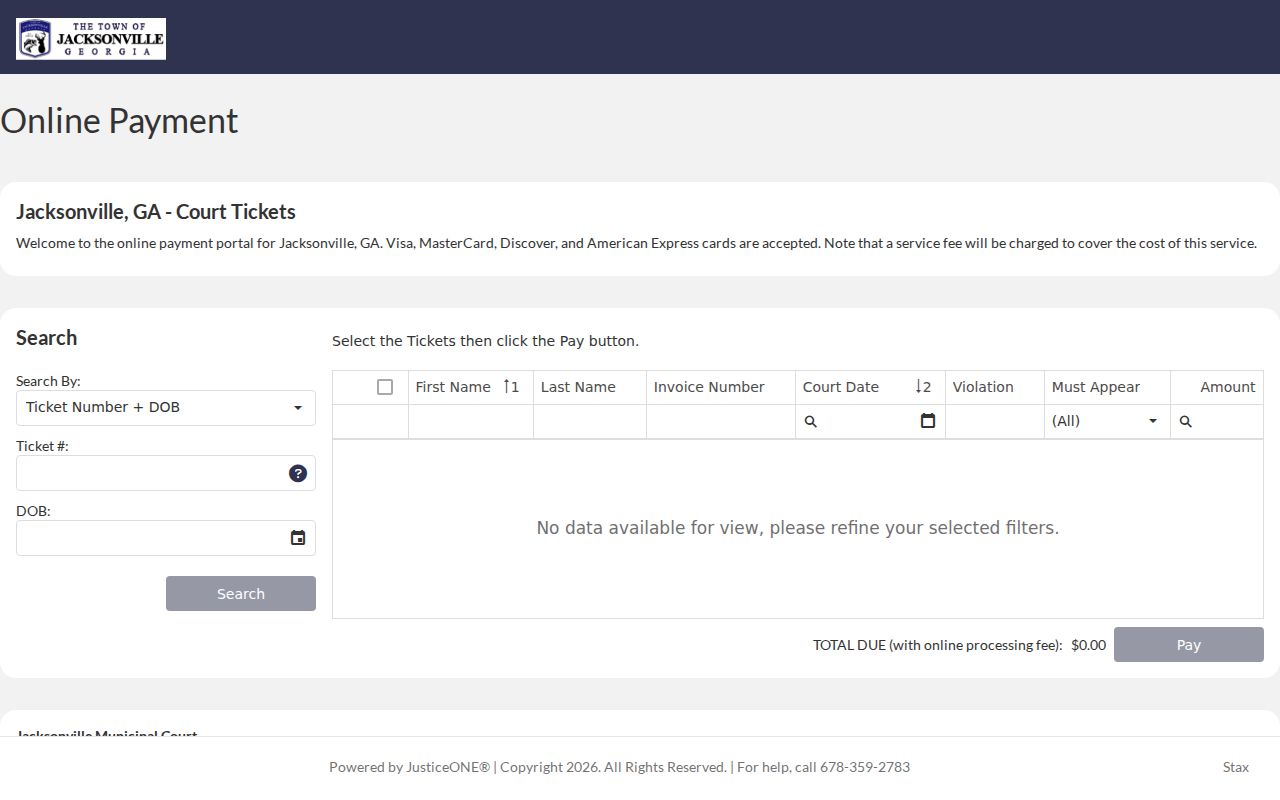This screenshot has width=1280, height=800.
Task: Sort by the Violation column header
Action: (x=995, y=387)
